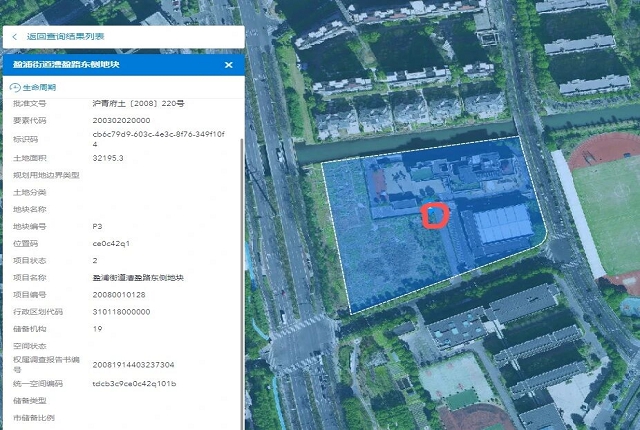The width and height of the screenshot is (640, 430).
Task: Select the 规划用地边界类型 field label
Action: coord(46,175)
